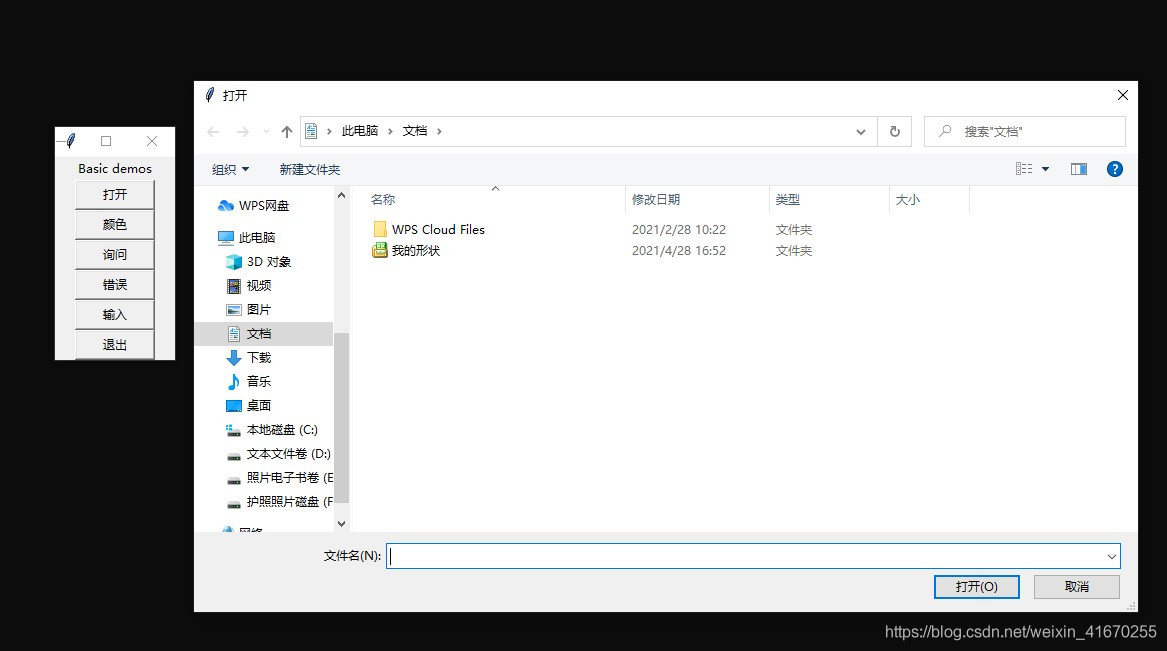Viewport: 1167px width, 651px height.
Task: Click 此电脑 in the breadcrumb path
Action: point(360,131)
